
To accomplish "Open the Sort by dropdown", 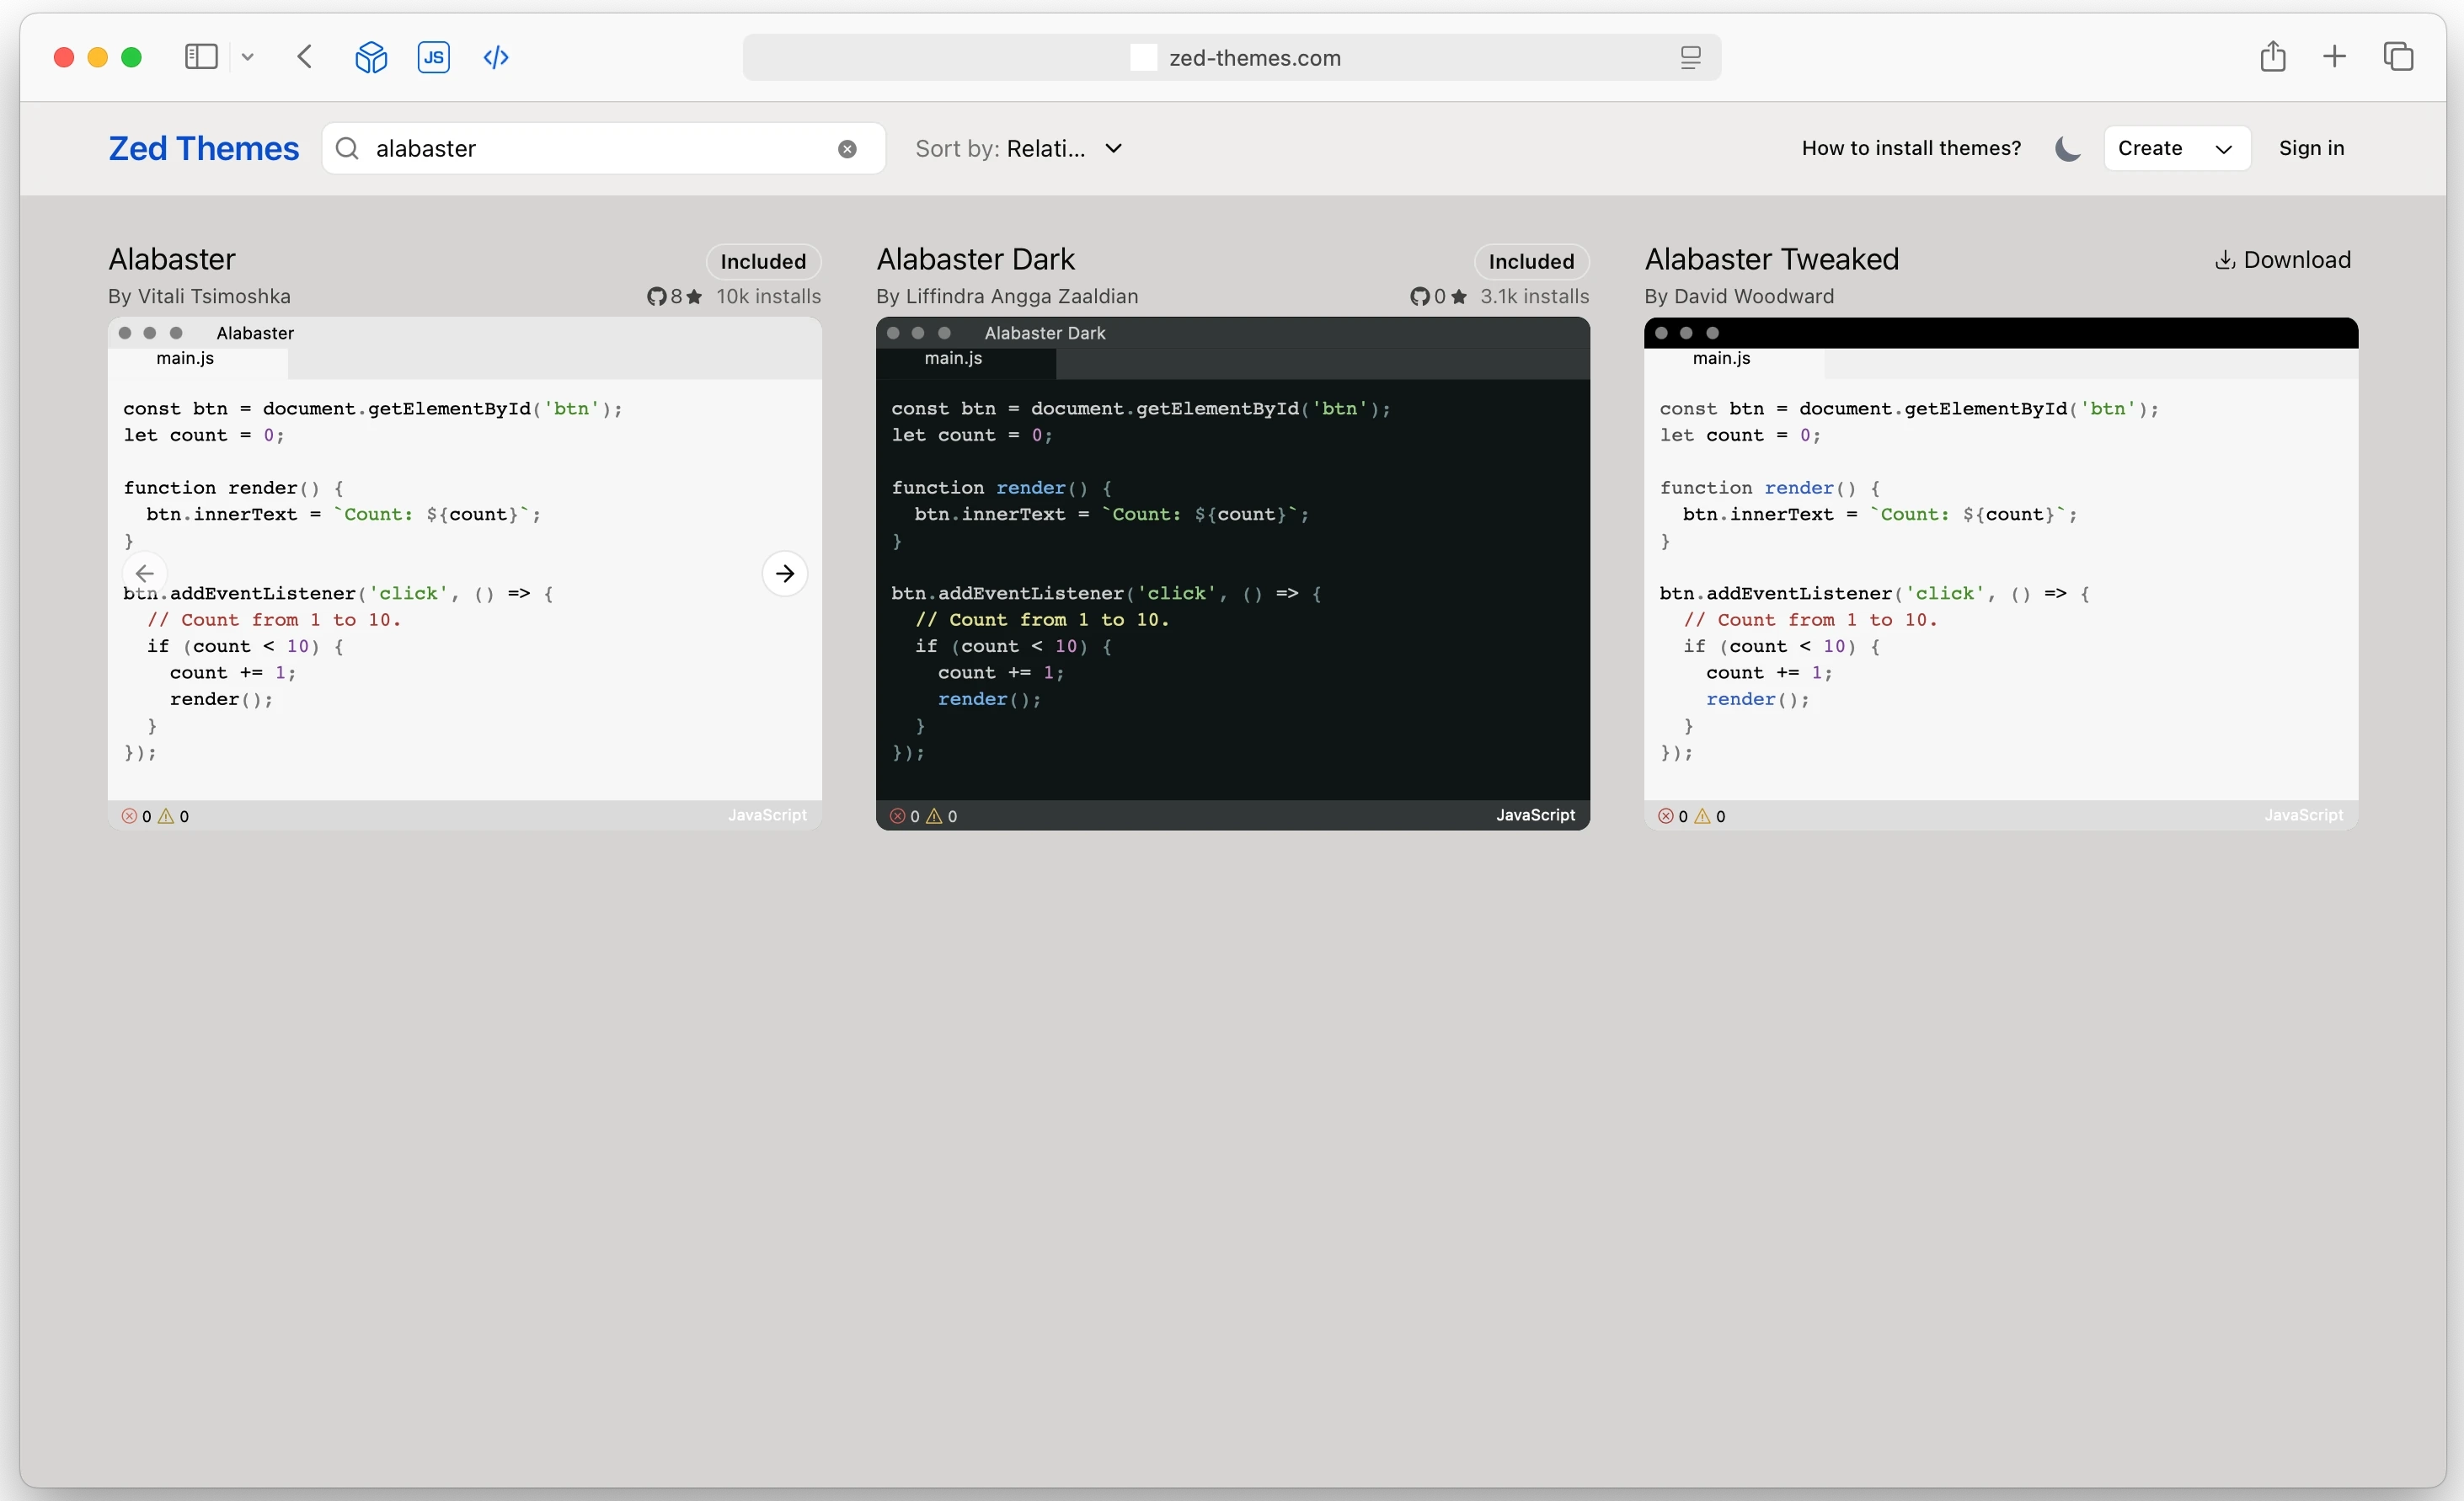I will pos(1020,149).
